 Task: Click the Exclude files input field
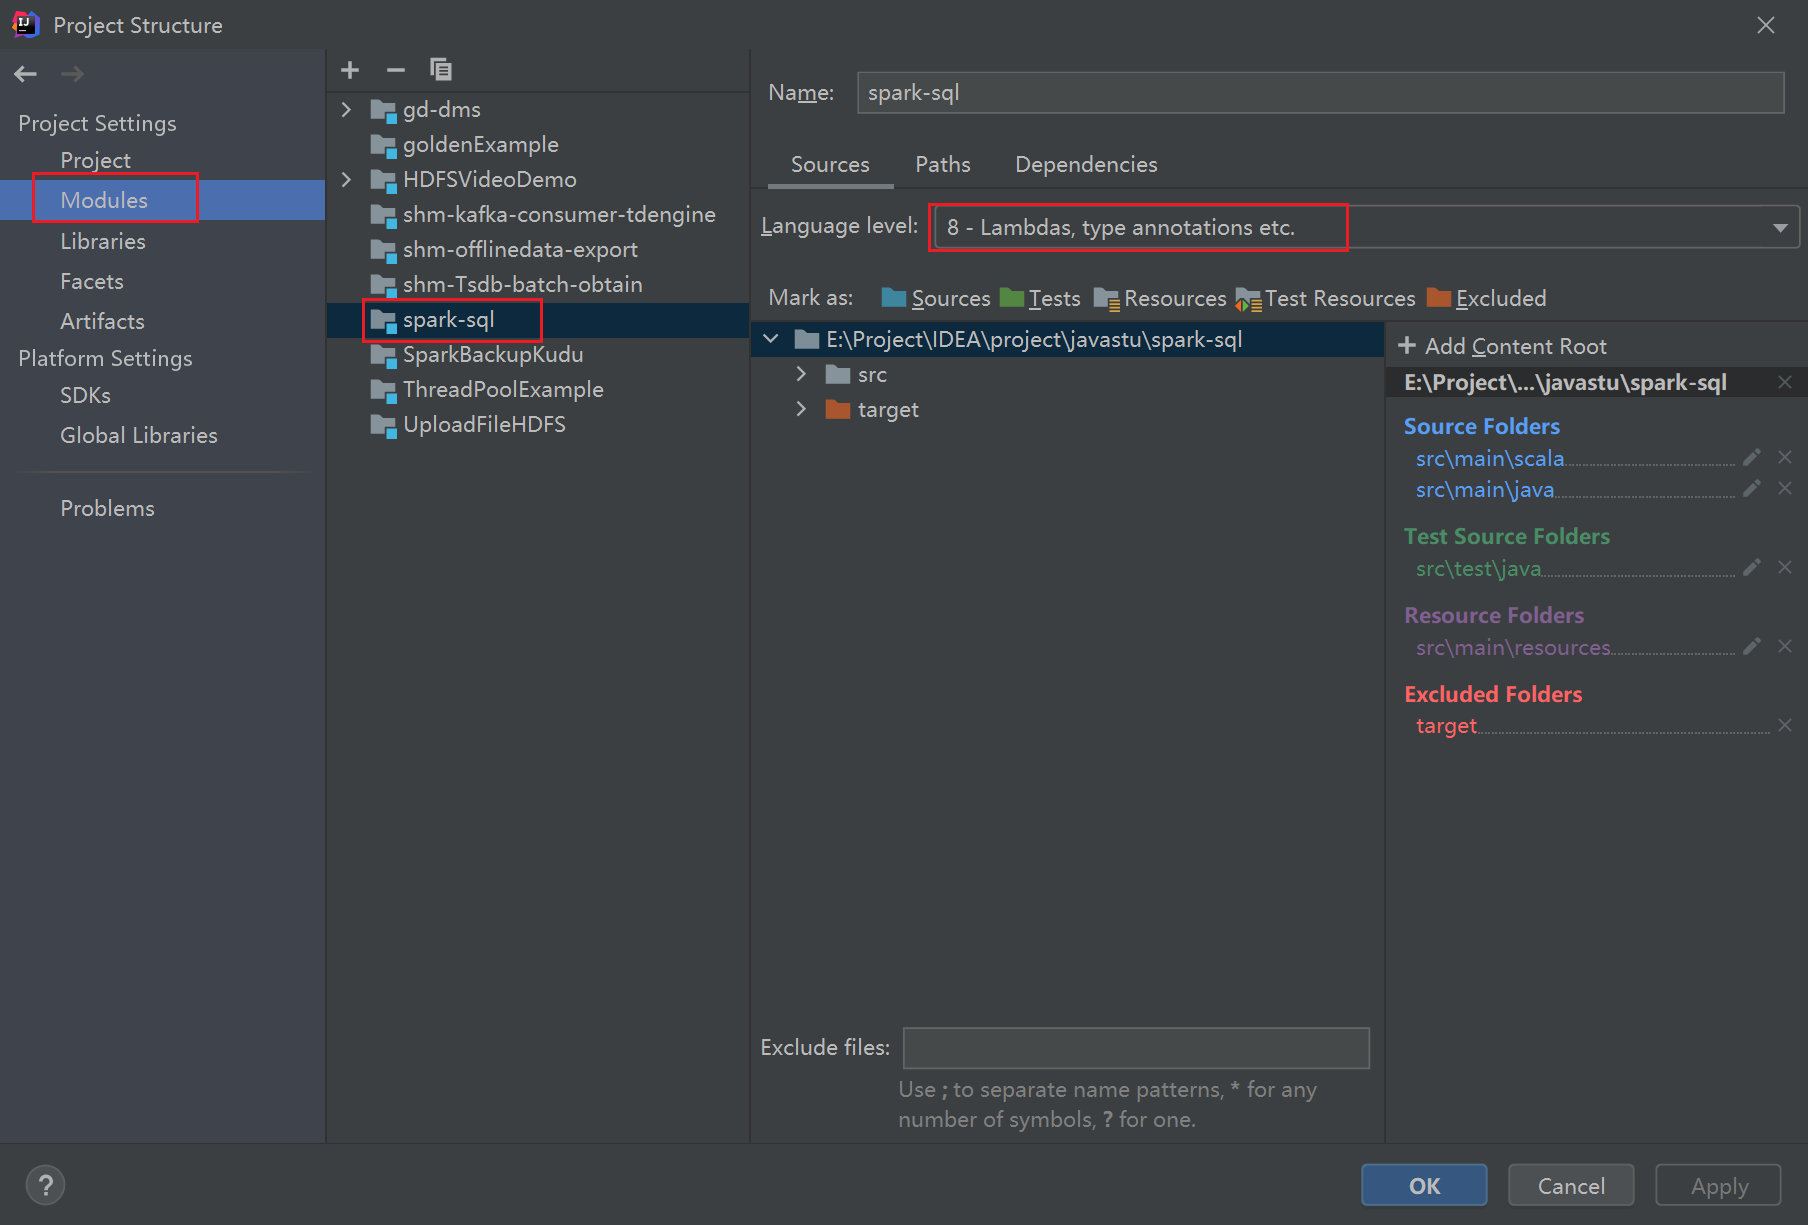click(x=1136, y=1048)
